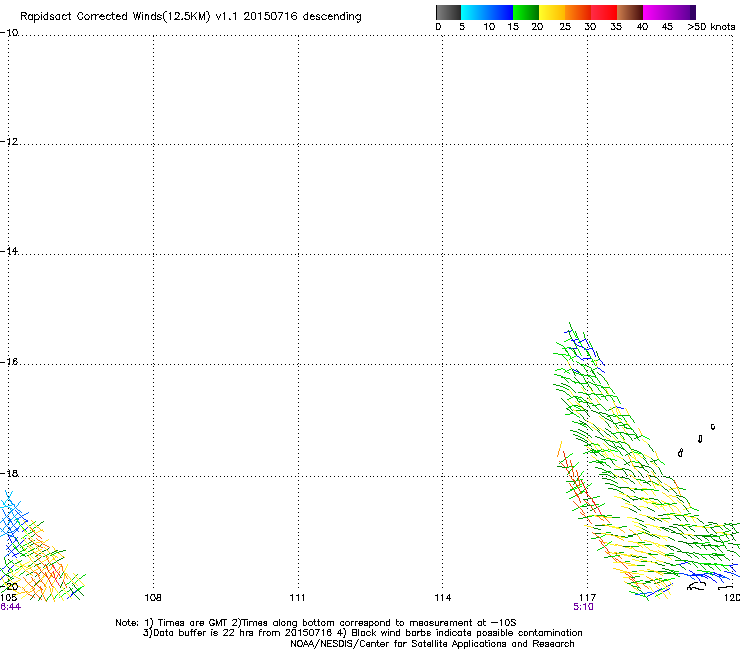Click the purple 6:44 pass time label
The height and width of the screenshot is (650, 740).
(x=10, y=607)
